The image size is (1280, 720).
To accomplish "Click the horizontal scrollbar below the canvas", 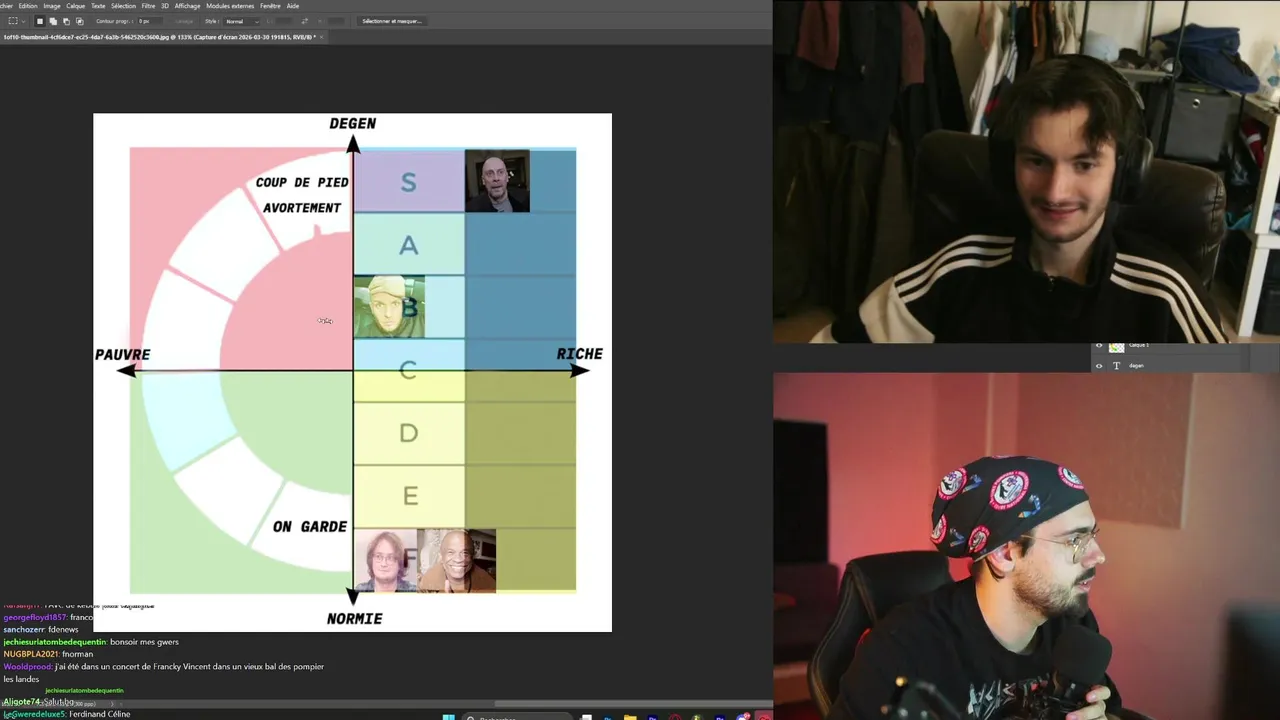I will pyautogui.click(x=635, y=704).
